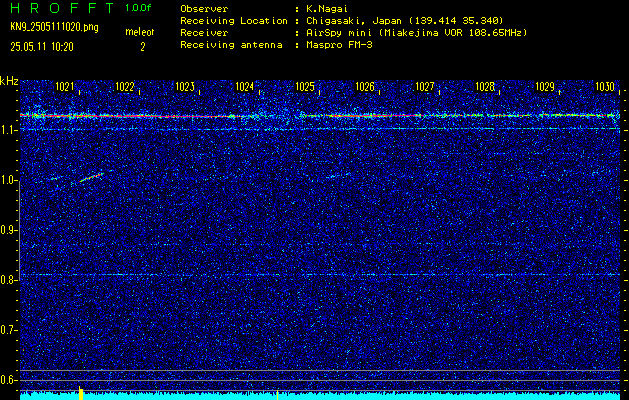
Task: Click the 1024 time marker
Action: pyautogui.click(x=245, y=87)
